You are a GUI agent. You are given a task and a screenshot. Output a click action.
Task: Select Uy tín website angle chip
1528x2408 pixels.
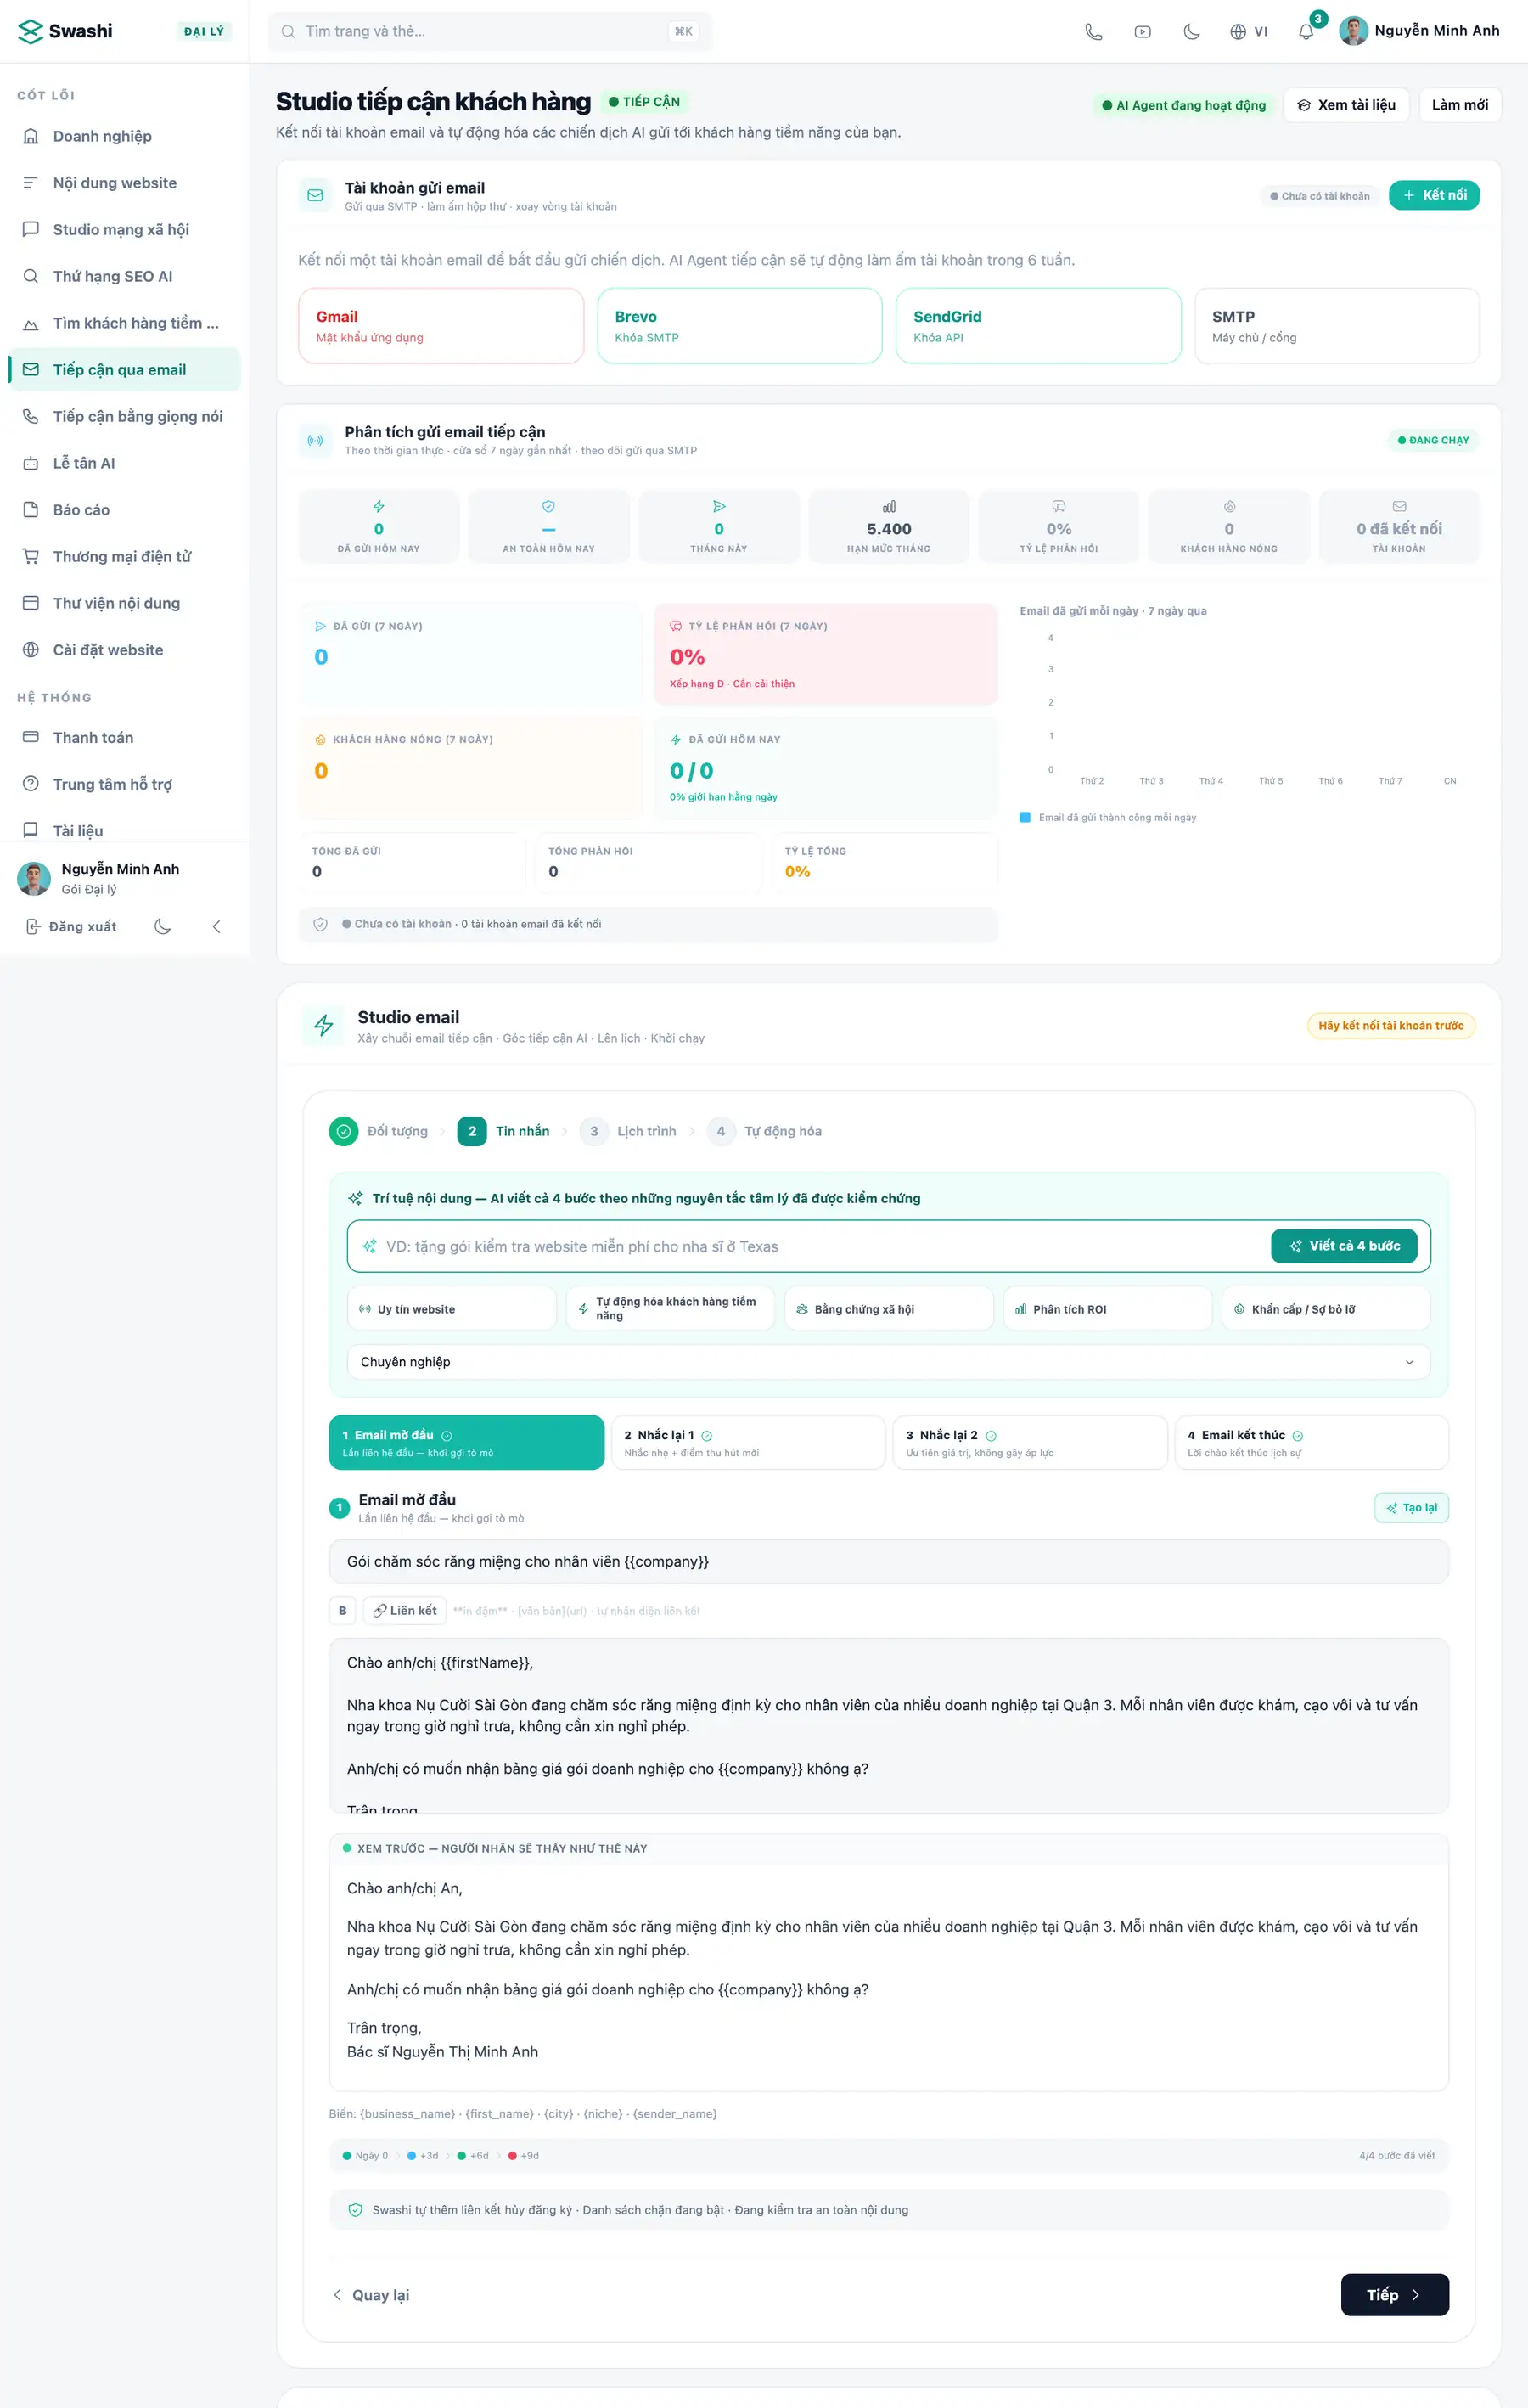click(452, 1309)
